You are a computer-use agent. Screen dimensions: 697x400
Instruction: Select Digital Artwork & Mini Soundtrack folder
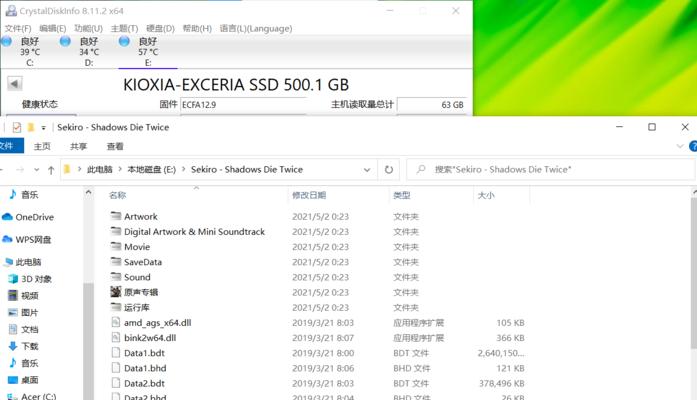[187, 232]
